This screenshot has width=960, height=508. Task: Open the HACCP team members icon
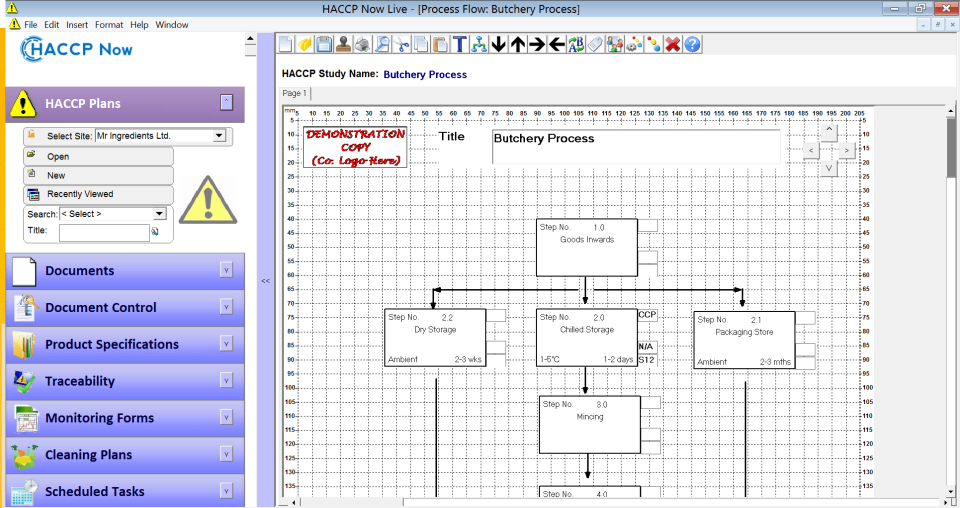point(615,44)
